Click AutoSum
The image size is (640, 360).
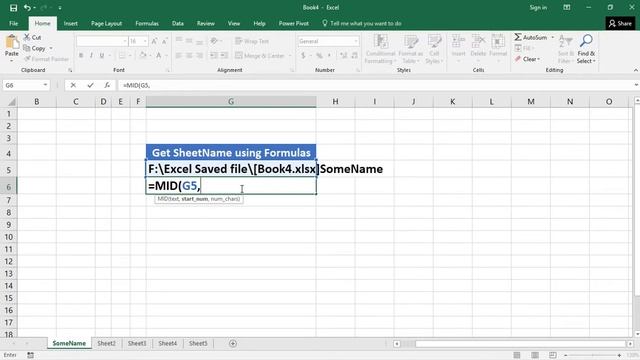pyautogui.click(x=530, y=37)
